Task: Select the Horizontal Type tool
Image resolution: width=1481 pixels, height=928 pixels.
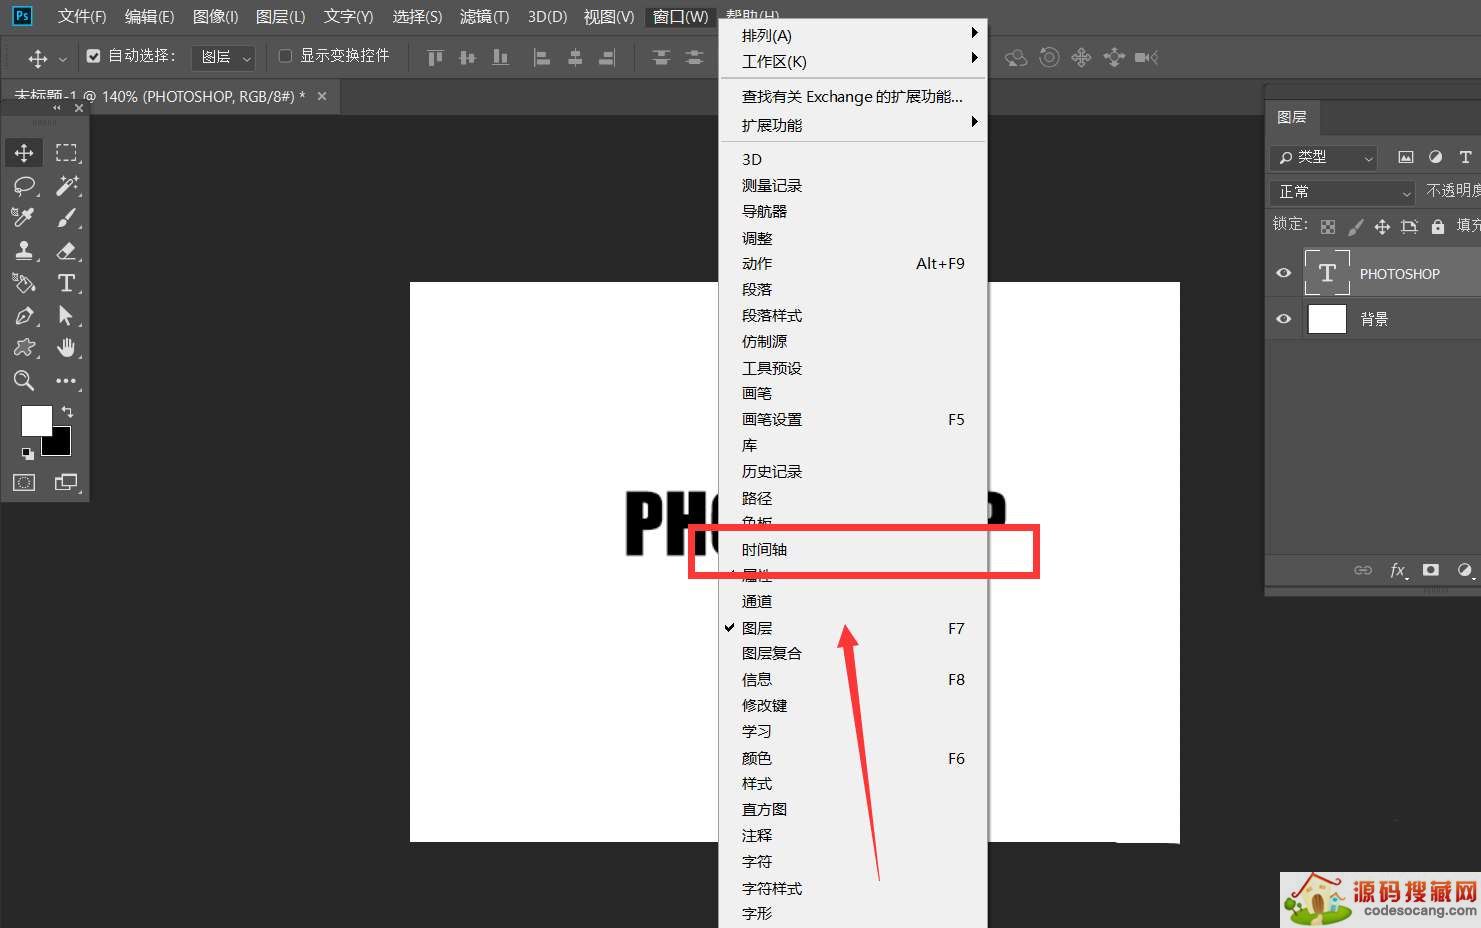Action: coord(66,283)
